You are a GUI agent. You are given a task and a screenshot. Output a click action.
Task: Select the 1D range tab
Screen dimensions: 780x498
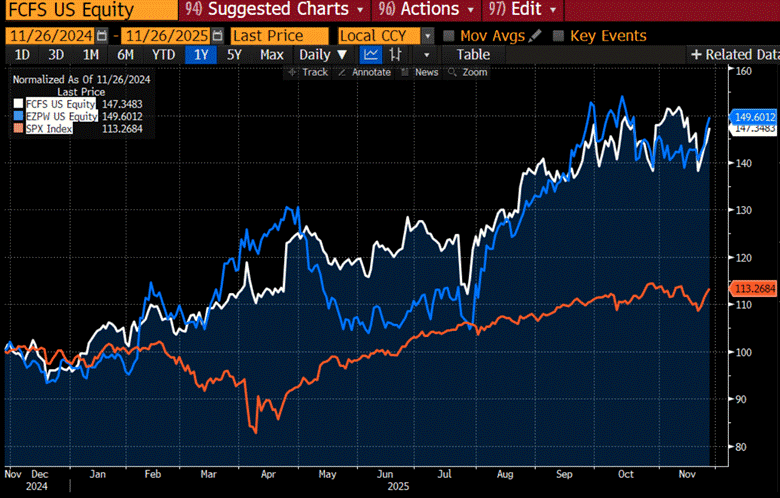(22, 55)
